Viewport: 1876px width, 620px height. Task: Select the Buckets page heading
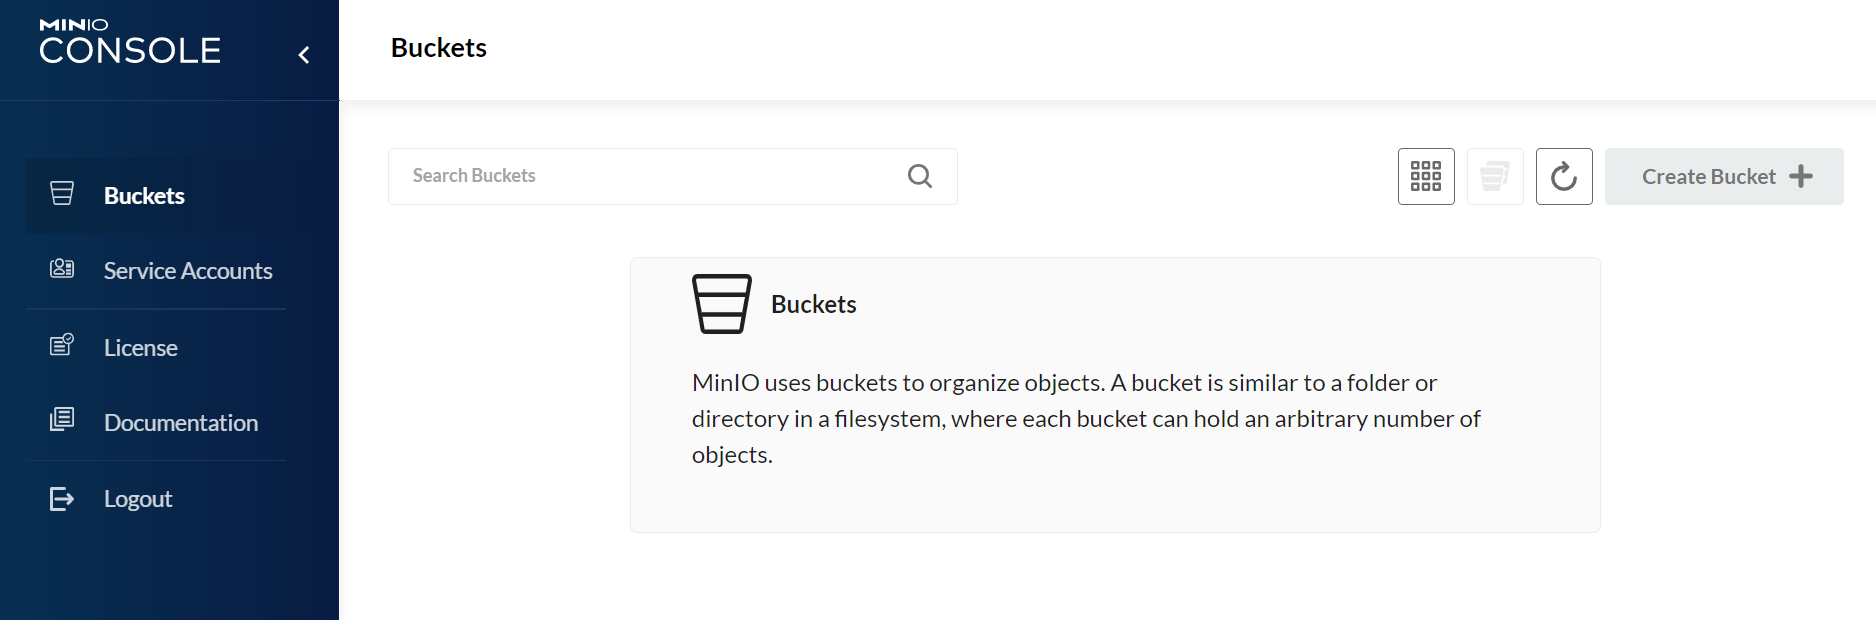438,47
